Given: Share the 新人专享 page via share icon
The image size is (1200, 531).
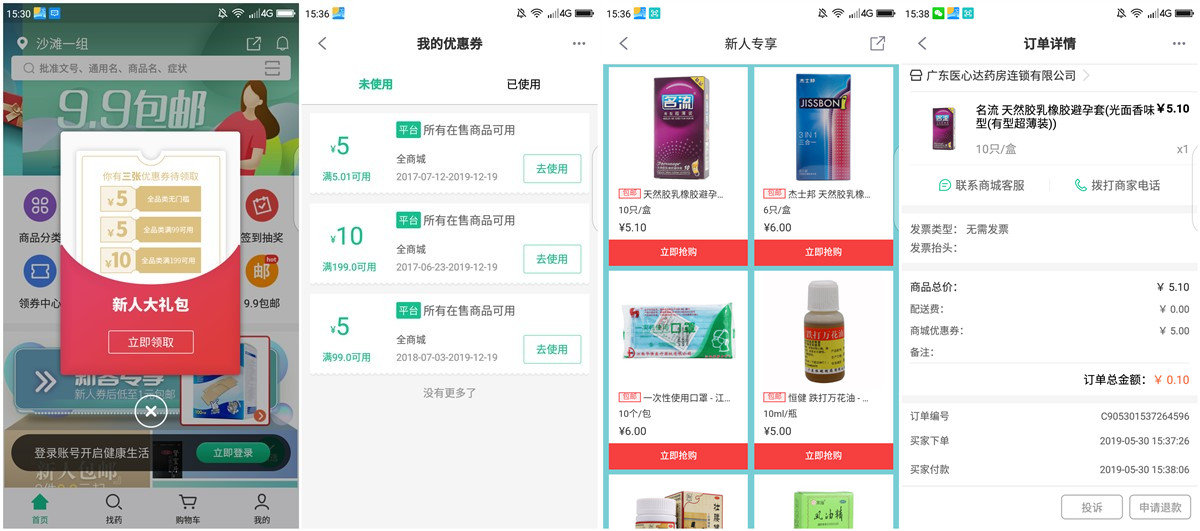Looking at the screenshot, I should coord(877,44).
